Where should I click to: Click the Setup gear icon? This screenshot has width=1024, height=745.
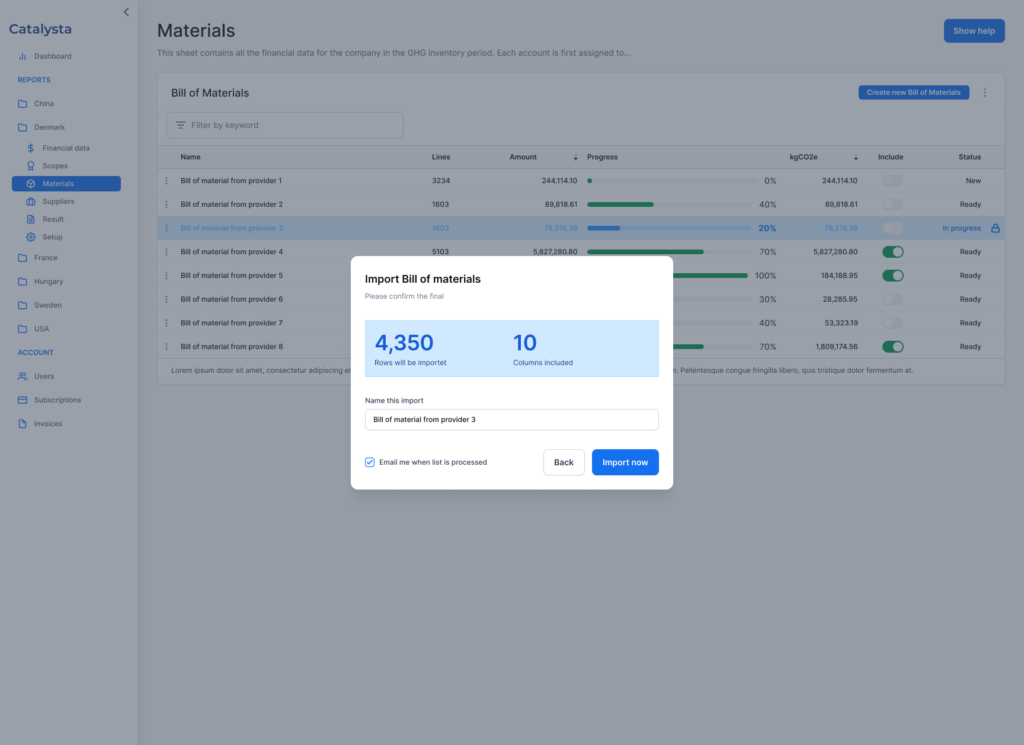pos(31,237)
